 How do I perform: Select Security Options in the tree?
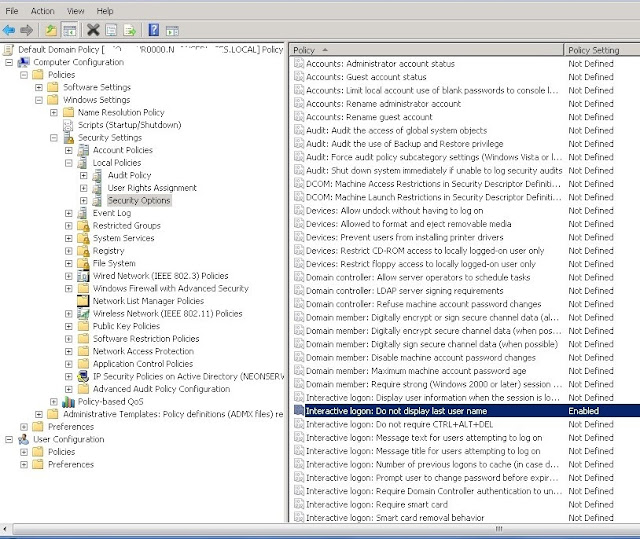coord(139,200)
